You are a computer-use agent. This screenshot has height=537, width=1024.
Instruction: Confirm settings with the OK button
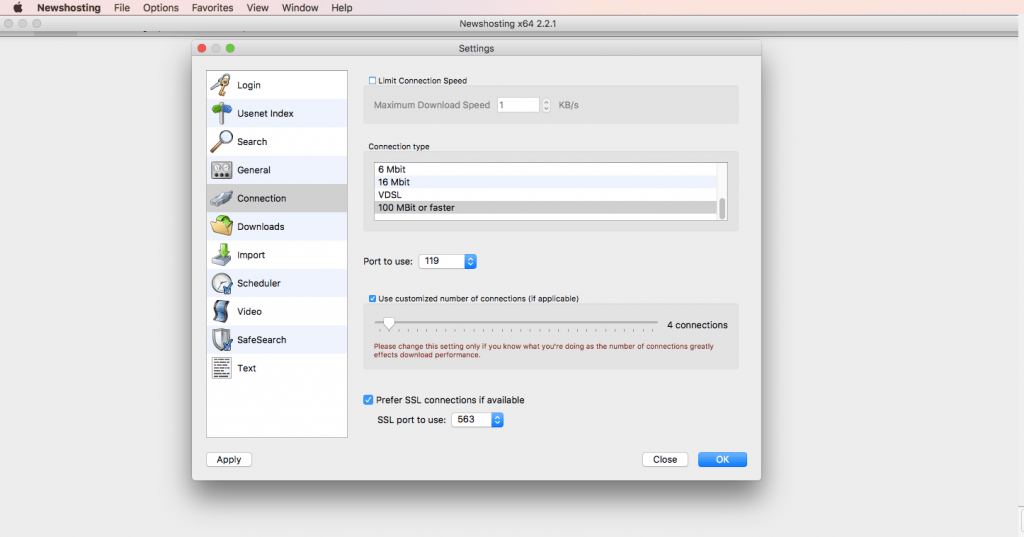[x=722, y=459]
